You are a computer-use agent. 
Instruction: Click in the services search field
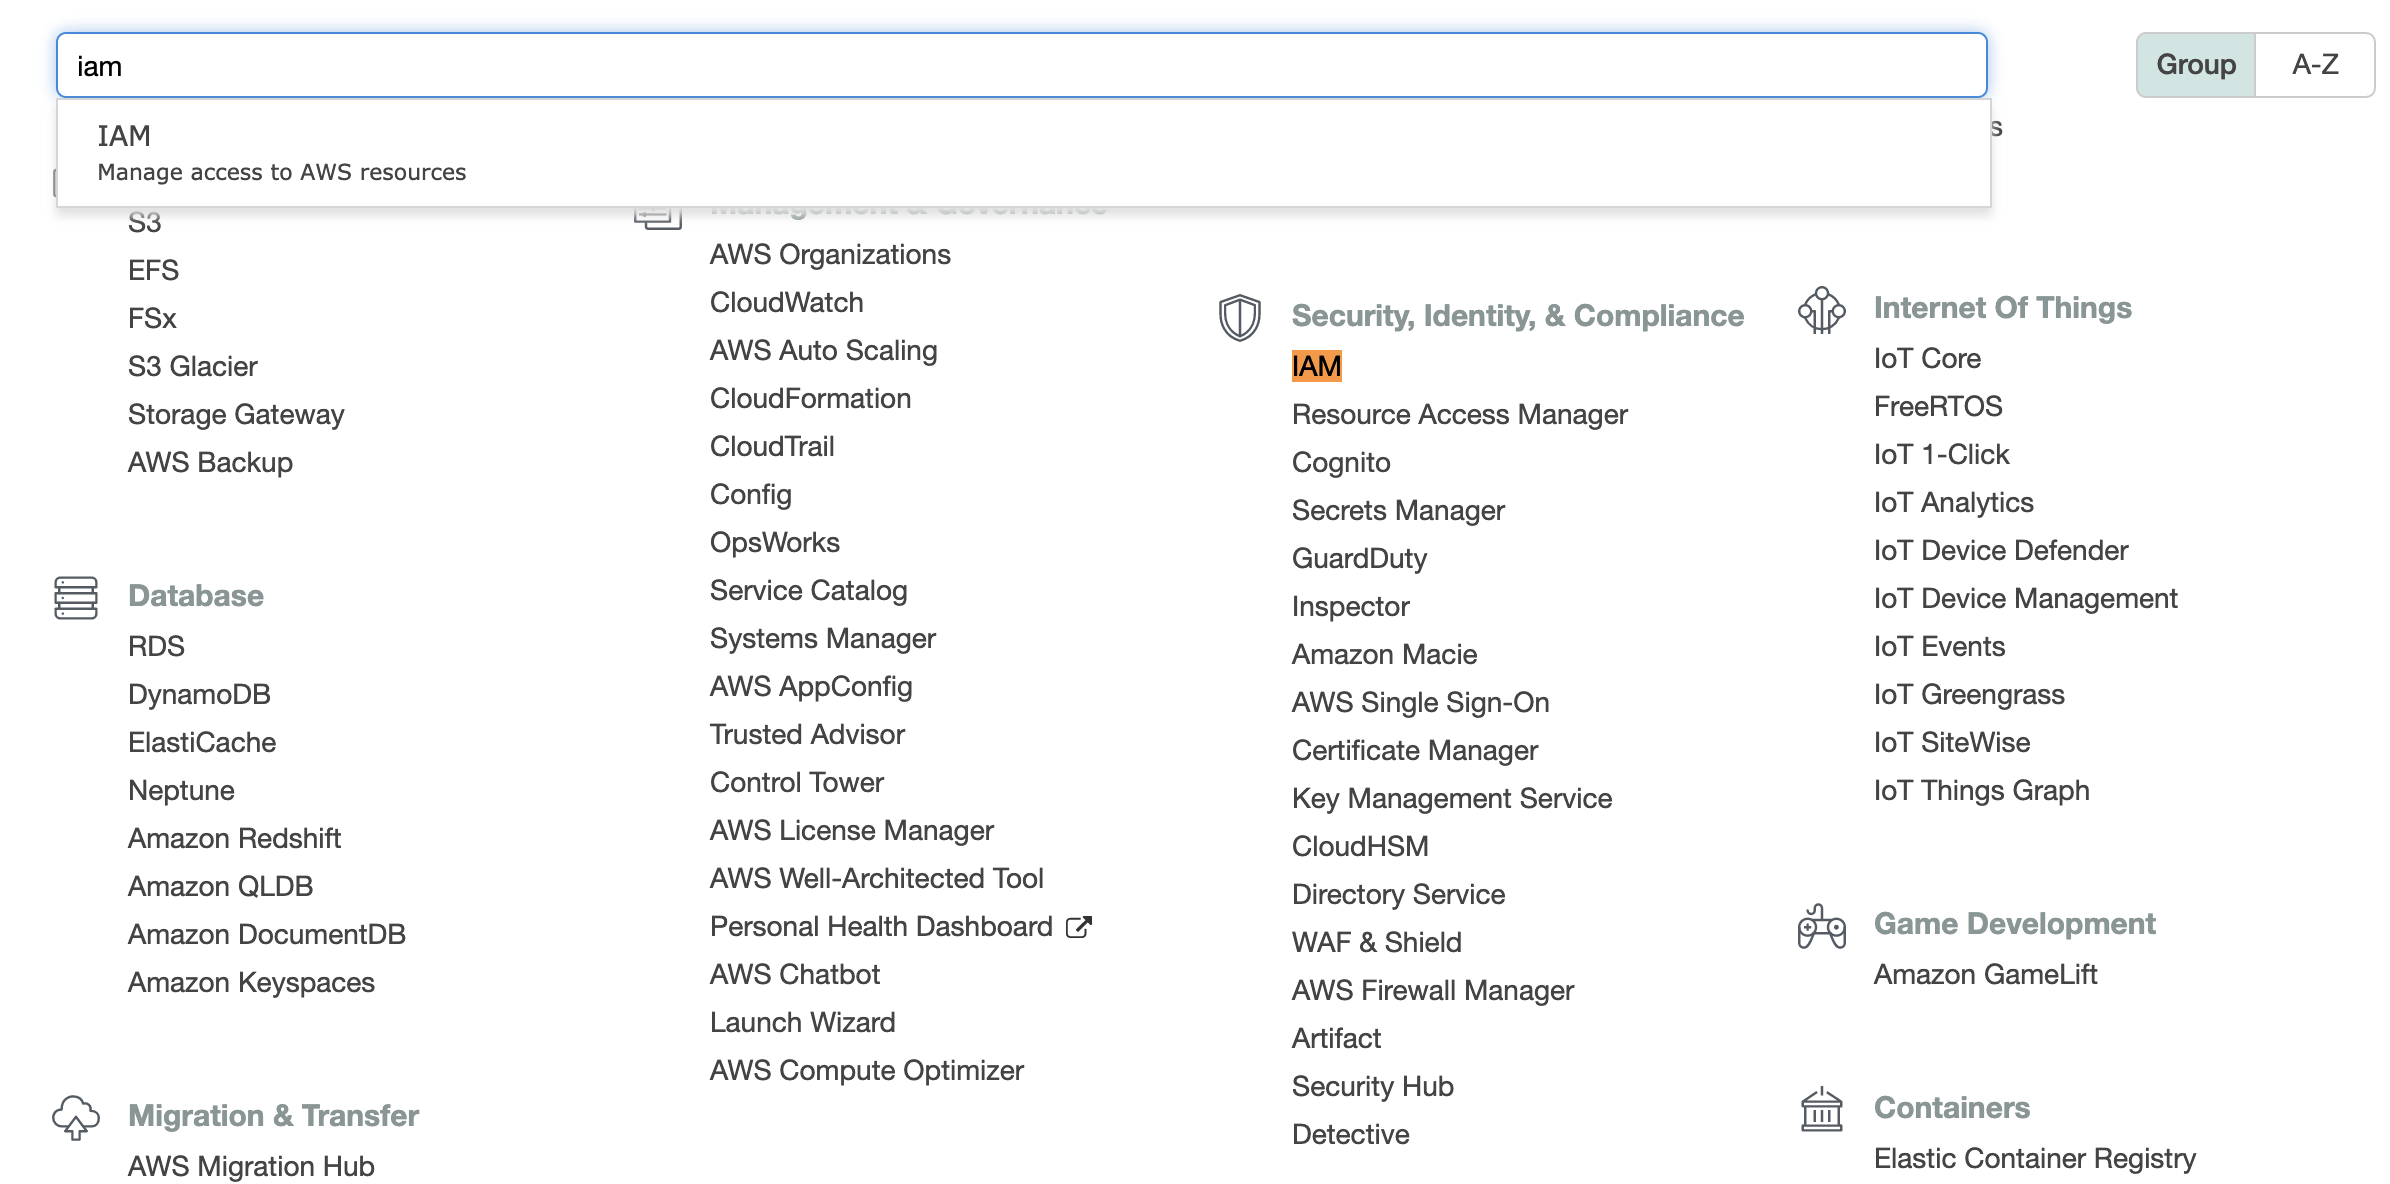tap(1020, 66)
